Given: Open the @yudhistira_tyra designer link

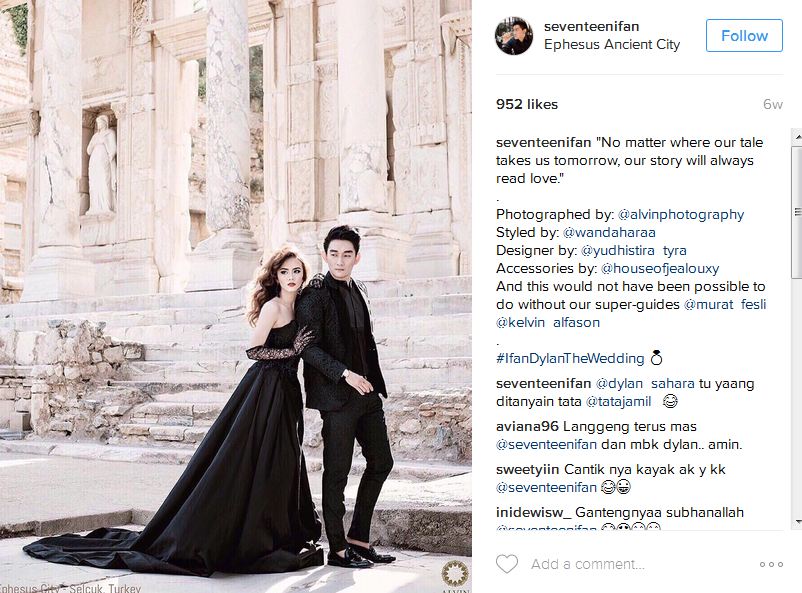Looking at the screenshot, I should click(634, 250).
